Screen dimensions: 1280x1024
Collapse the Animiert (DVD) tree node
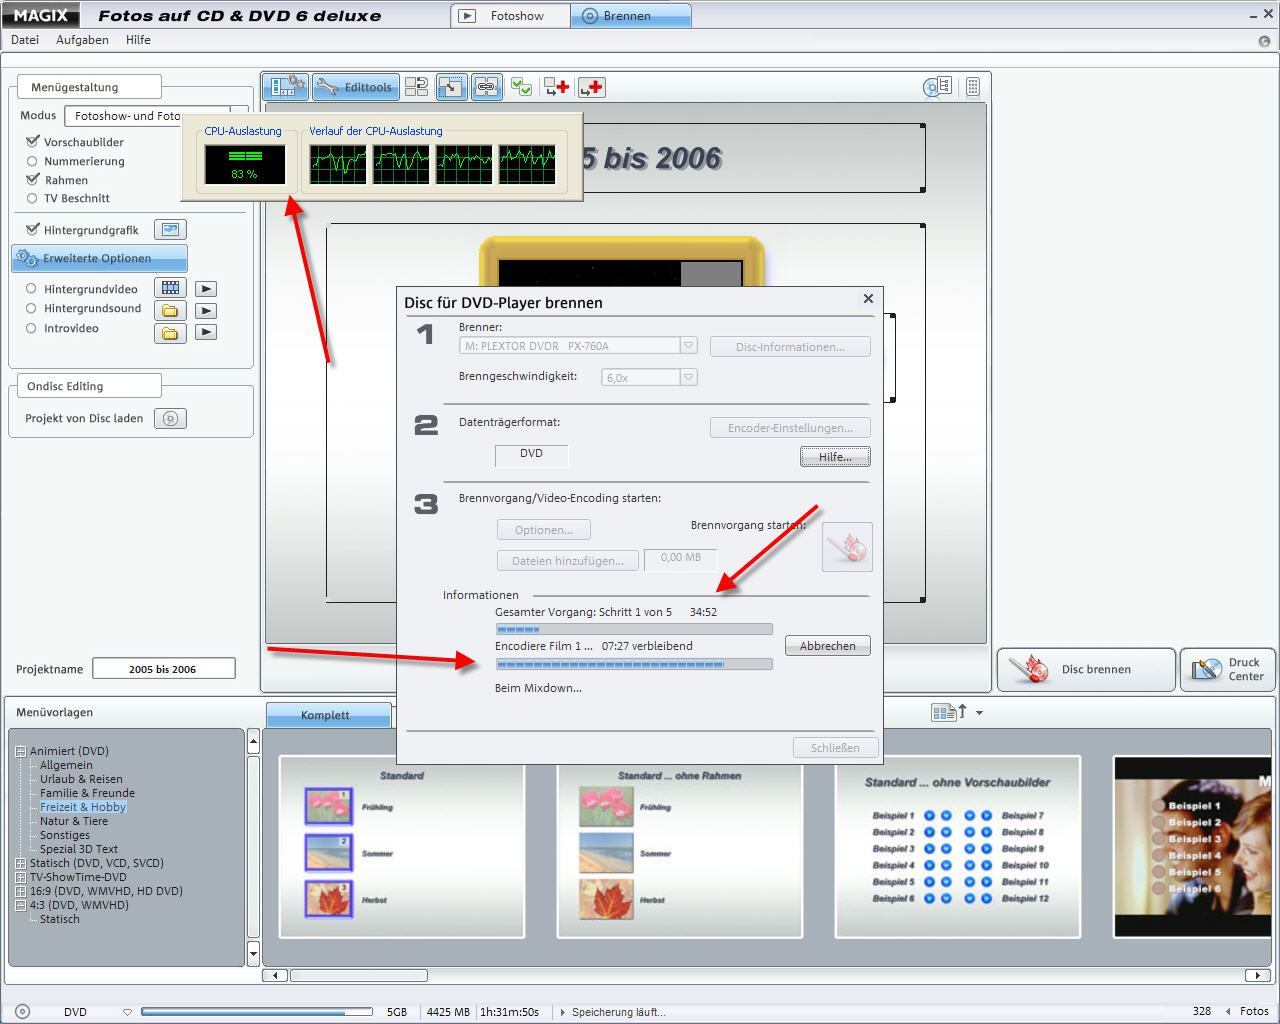pyautogui.click(x=20, y=751)
